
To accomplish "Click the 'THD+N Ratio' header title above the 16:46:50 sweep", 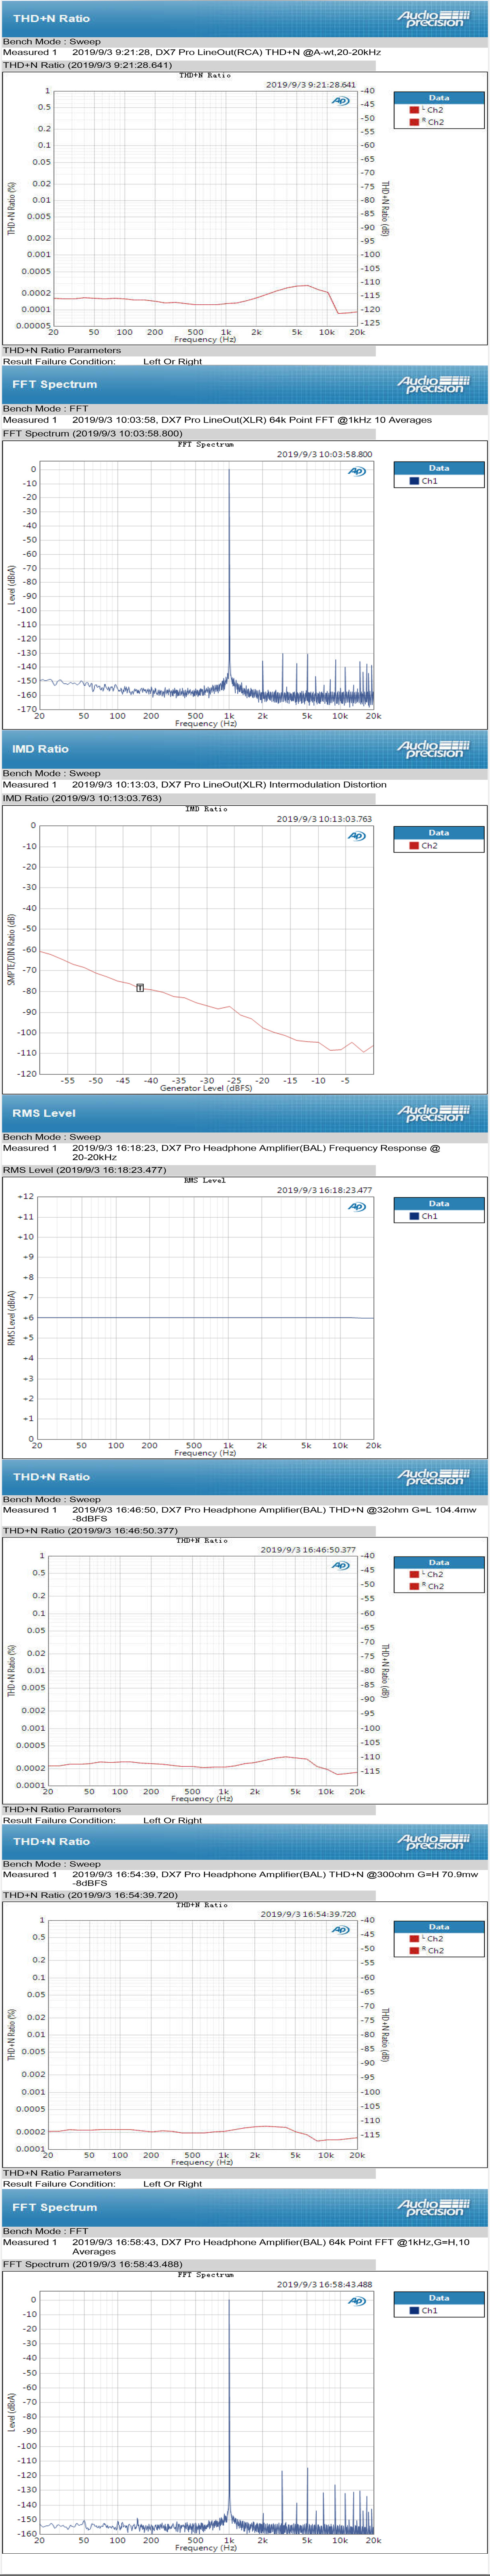I will pos(51,1477).
